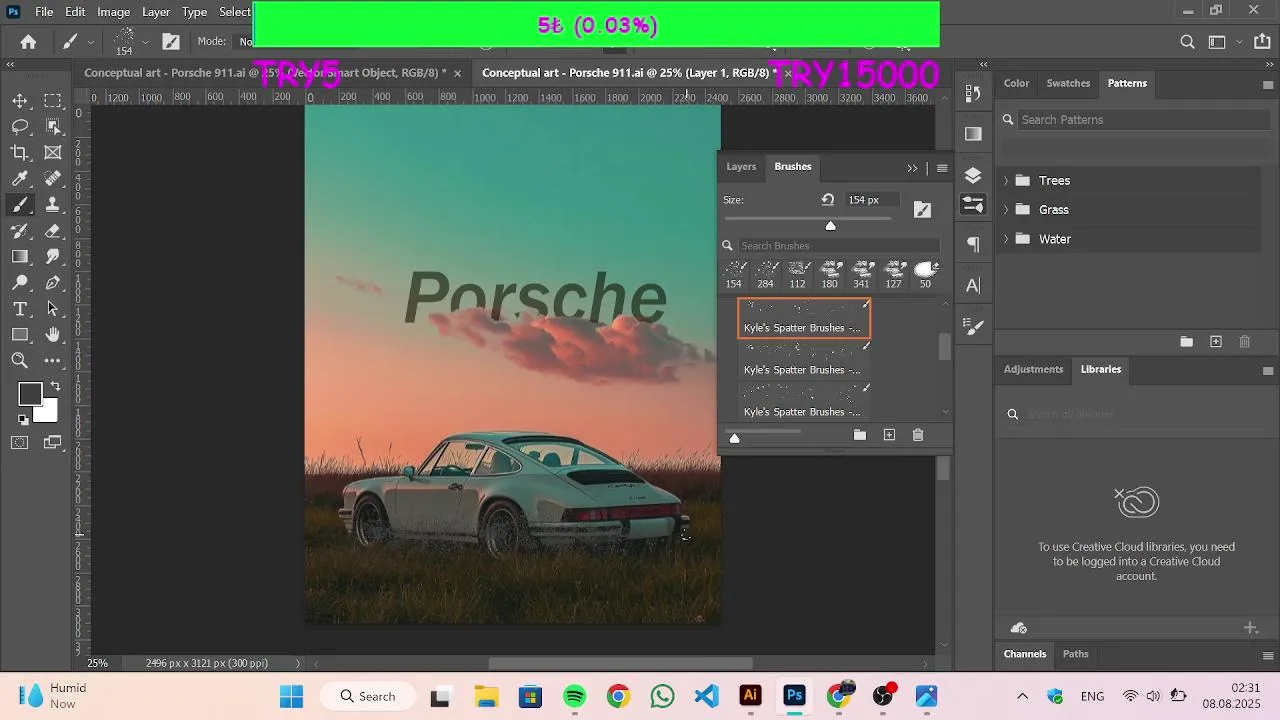Select the Move tool

pos(20,101)
